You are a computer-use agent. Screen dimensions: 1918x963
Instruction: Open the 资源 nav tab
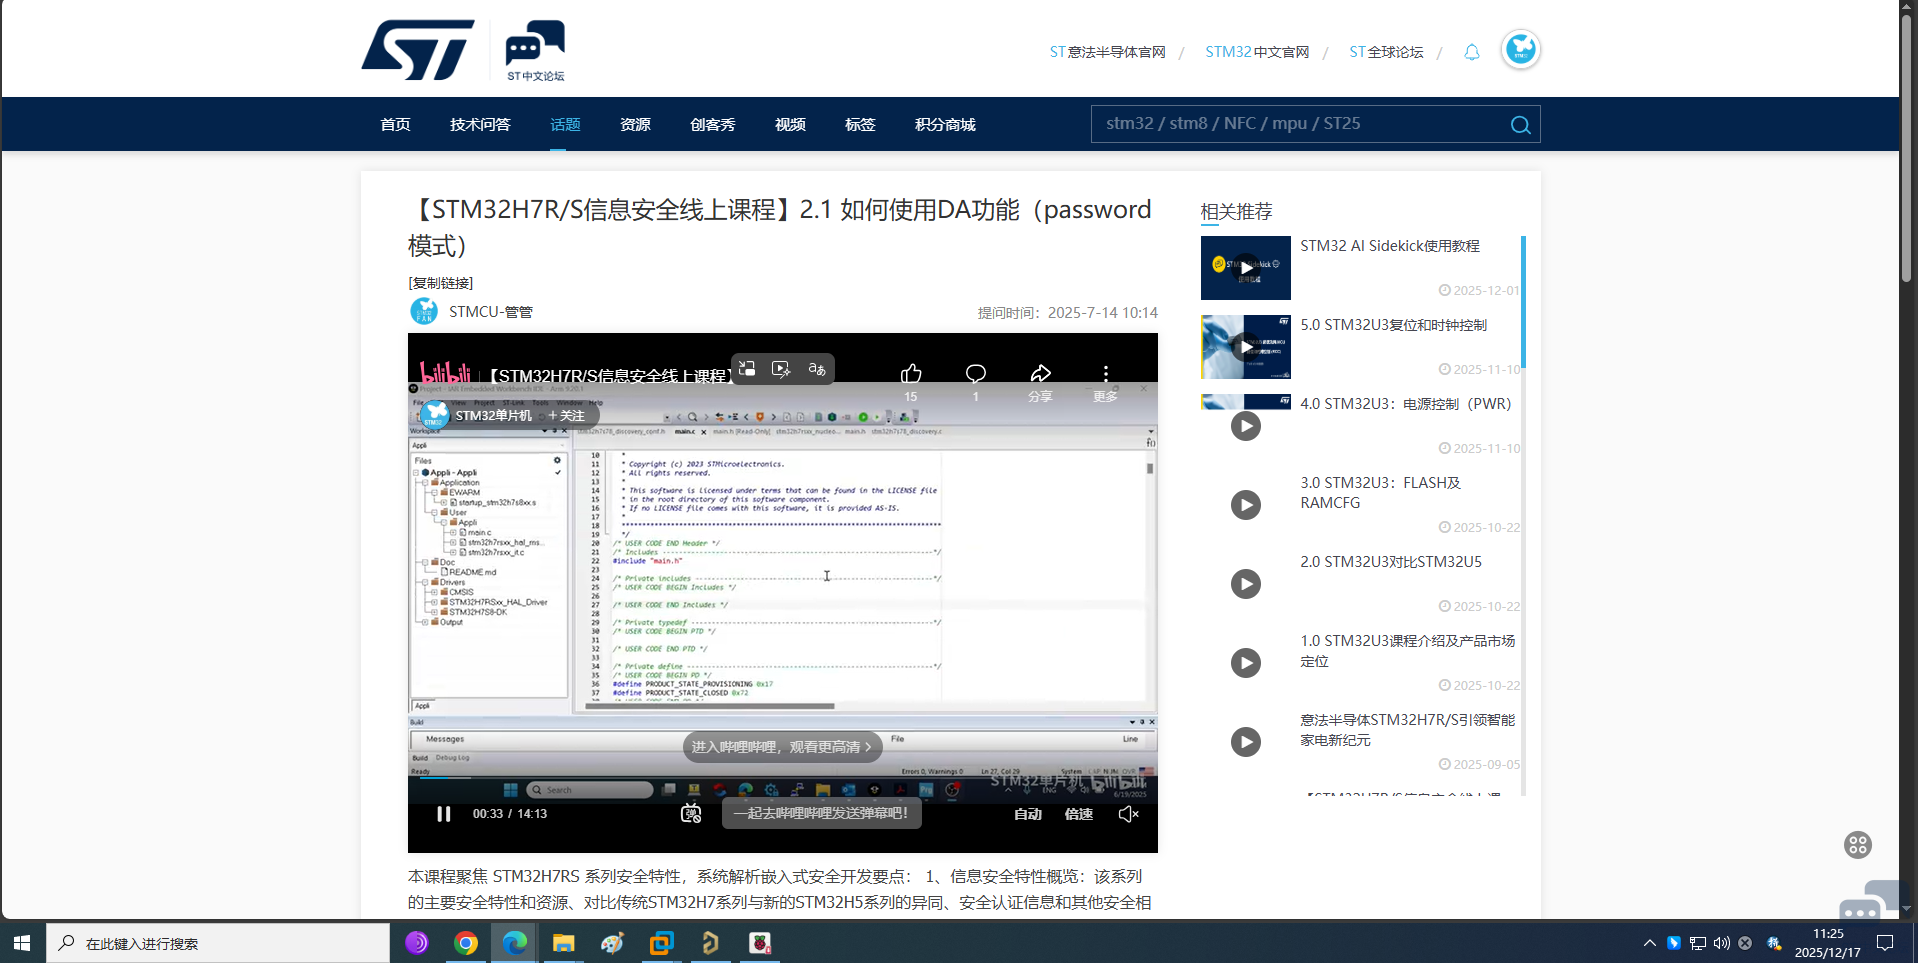coord(635,124)
